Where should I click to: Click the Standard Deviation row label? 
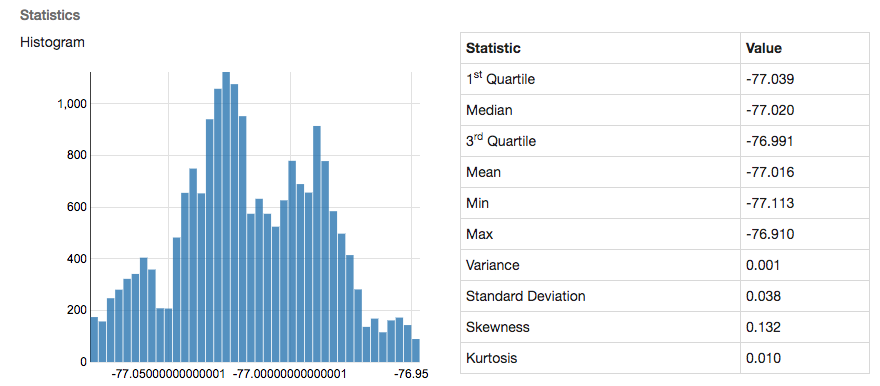[x=525, y=296]
